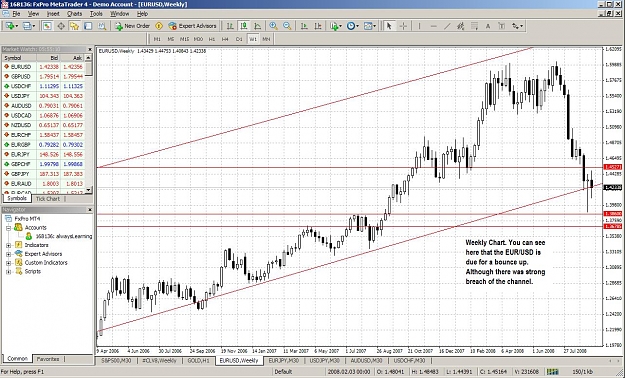Screen dimensions: 625x378
Task: Select the Vertical Line drawing tool
Action: (x=419, y=26)
